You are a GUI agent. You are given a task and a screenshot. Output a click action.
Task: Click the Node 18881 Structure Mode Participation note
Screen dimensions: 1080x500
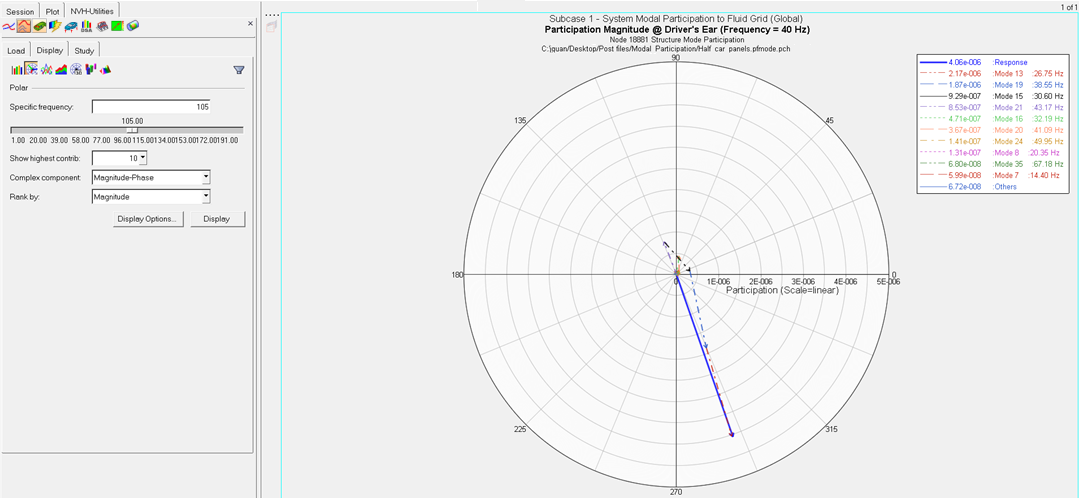point(676,40)
